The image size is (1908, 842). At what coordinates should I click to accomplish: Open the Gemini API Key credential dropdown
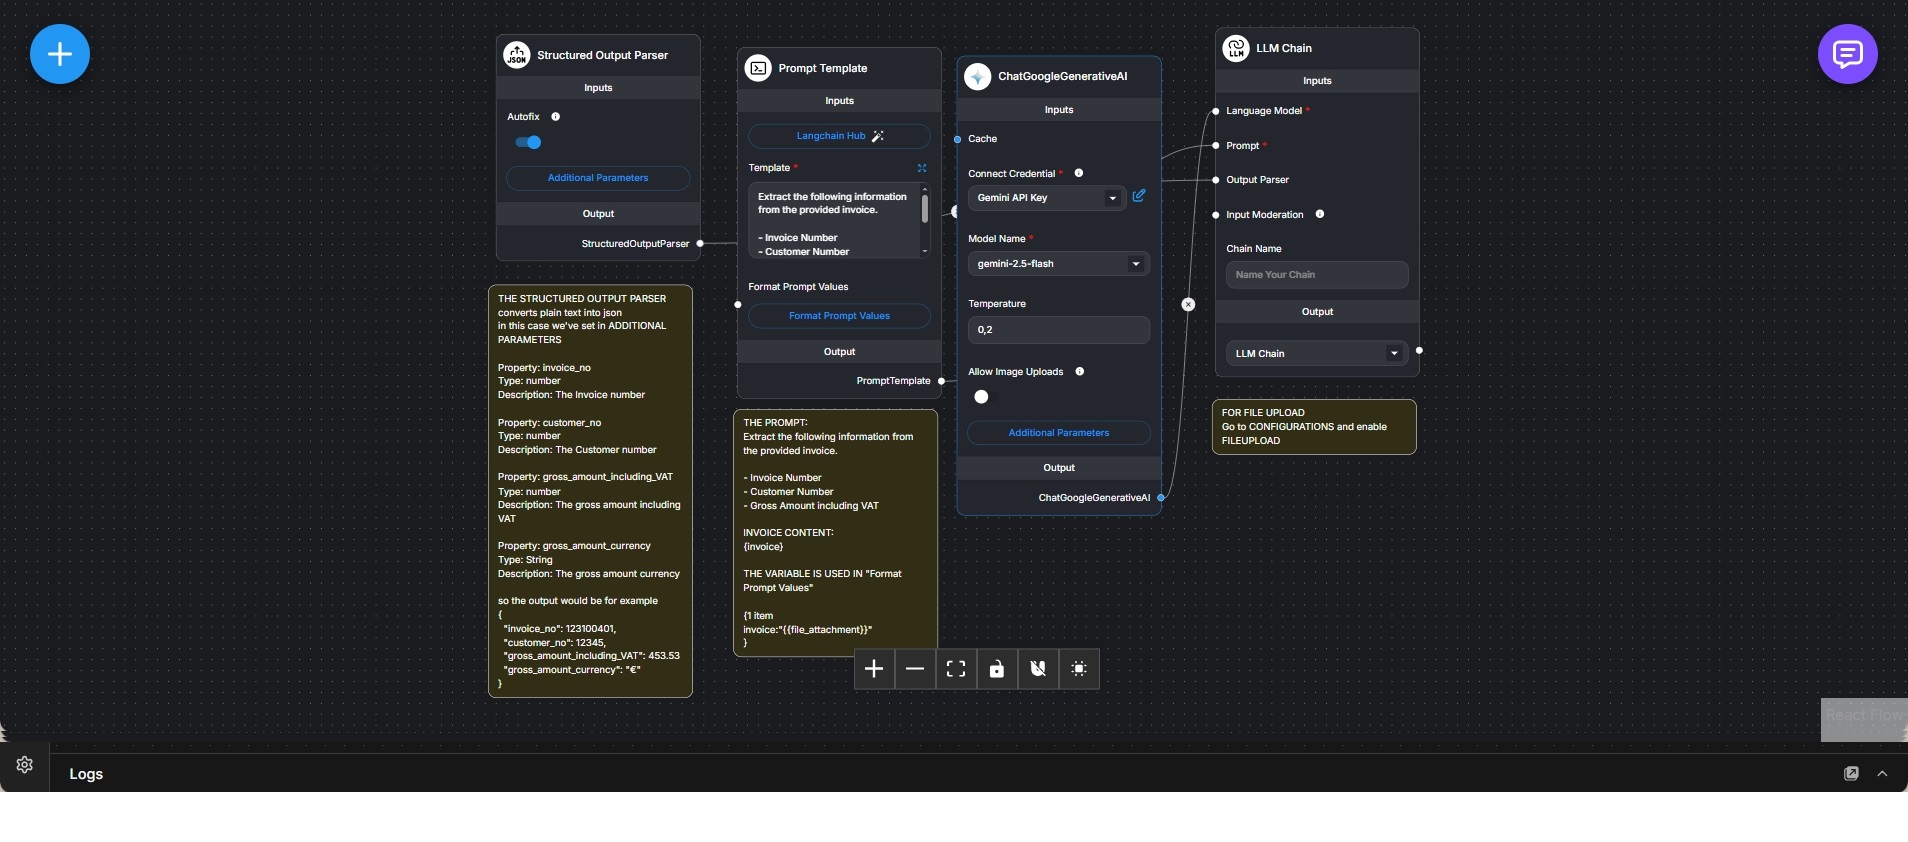point(1047,198)
